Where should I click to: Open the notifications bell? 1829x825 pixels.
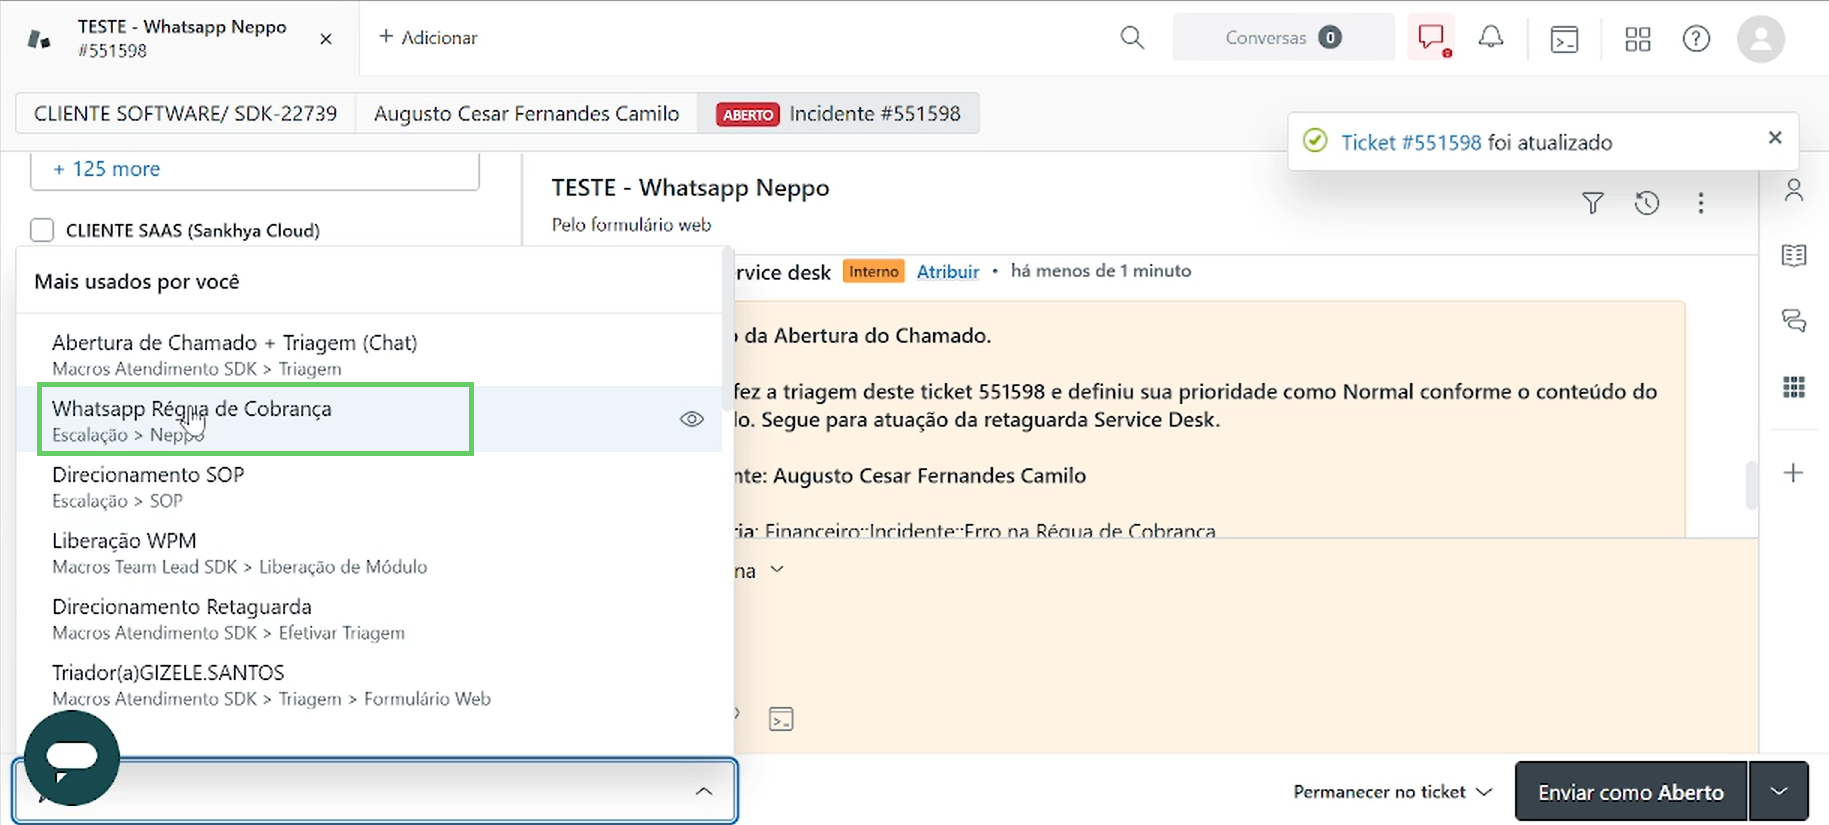[x=1491, y=38]
